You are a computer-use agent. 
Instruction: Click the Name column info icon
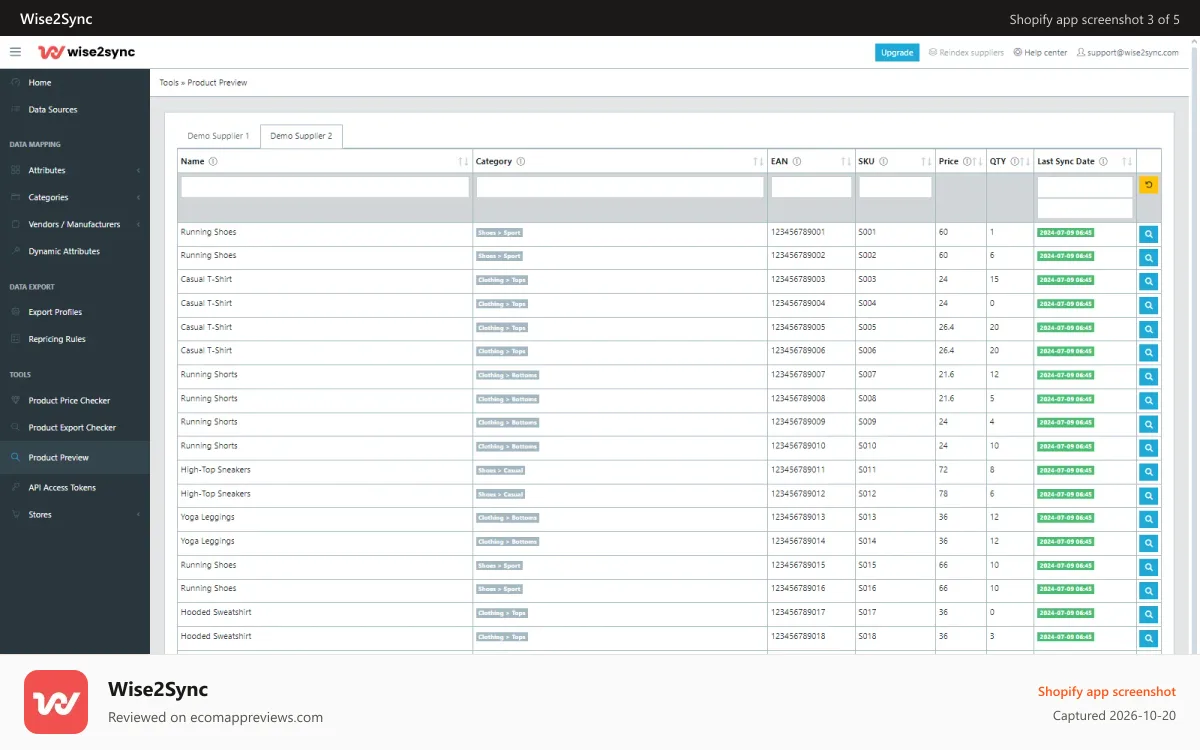pos(213,161)
